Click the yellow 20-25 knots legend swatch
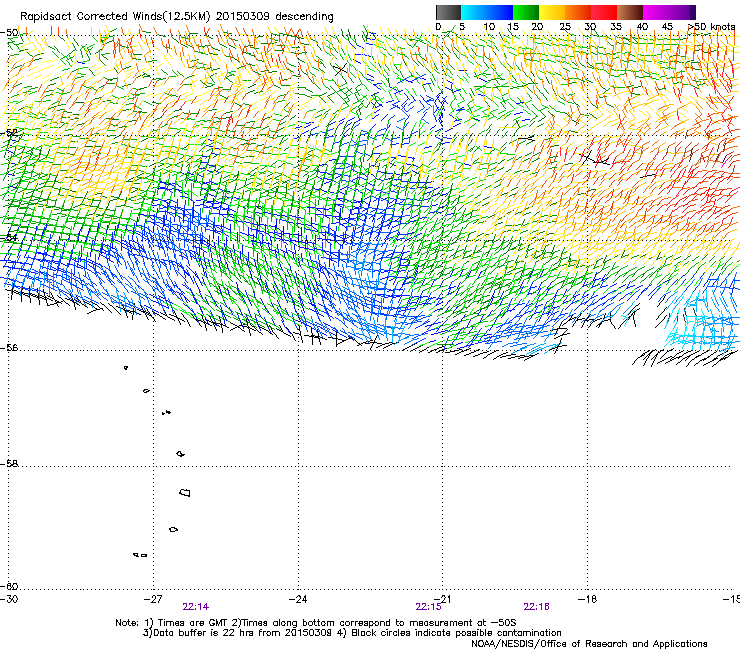740x650 pixels. 552,12
